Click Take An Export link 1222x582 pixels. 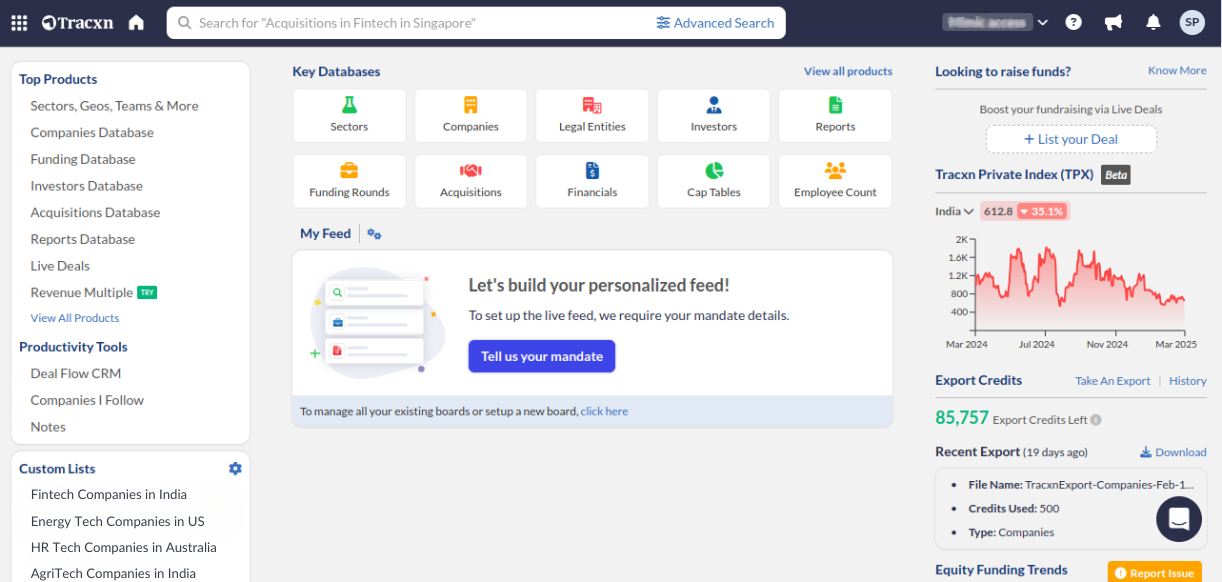(1113, 381)
